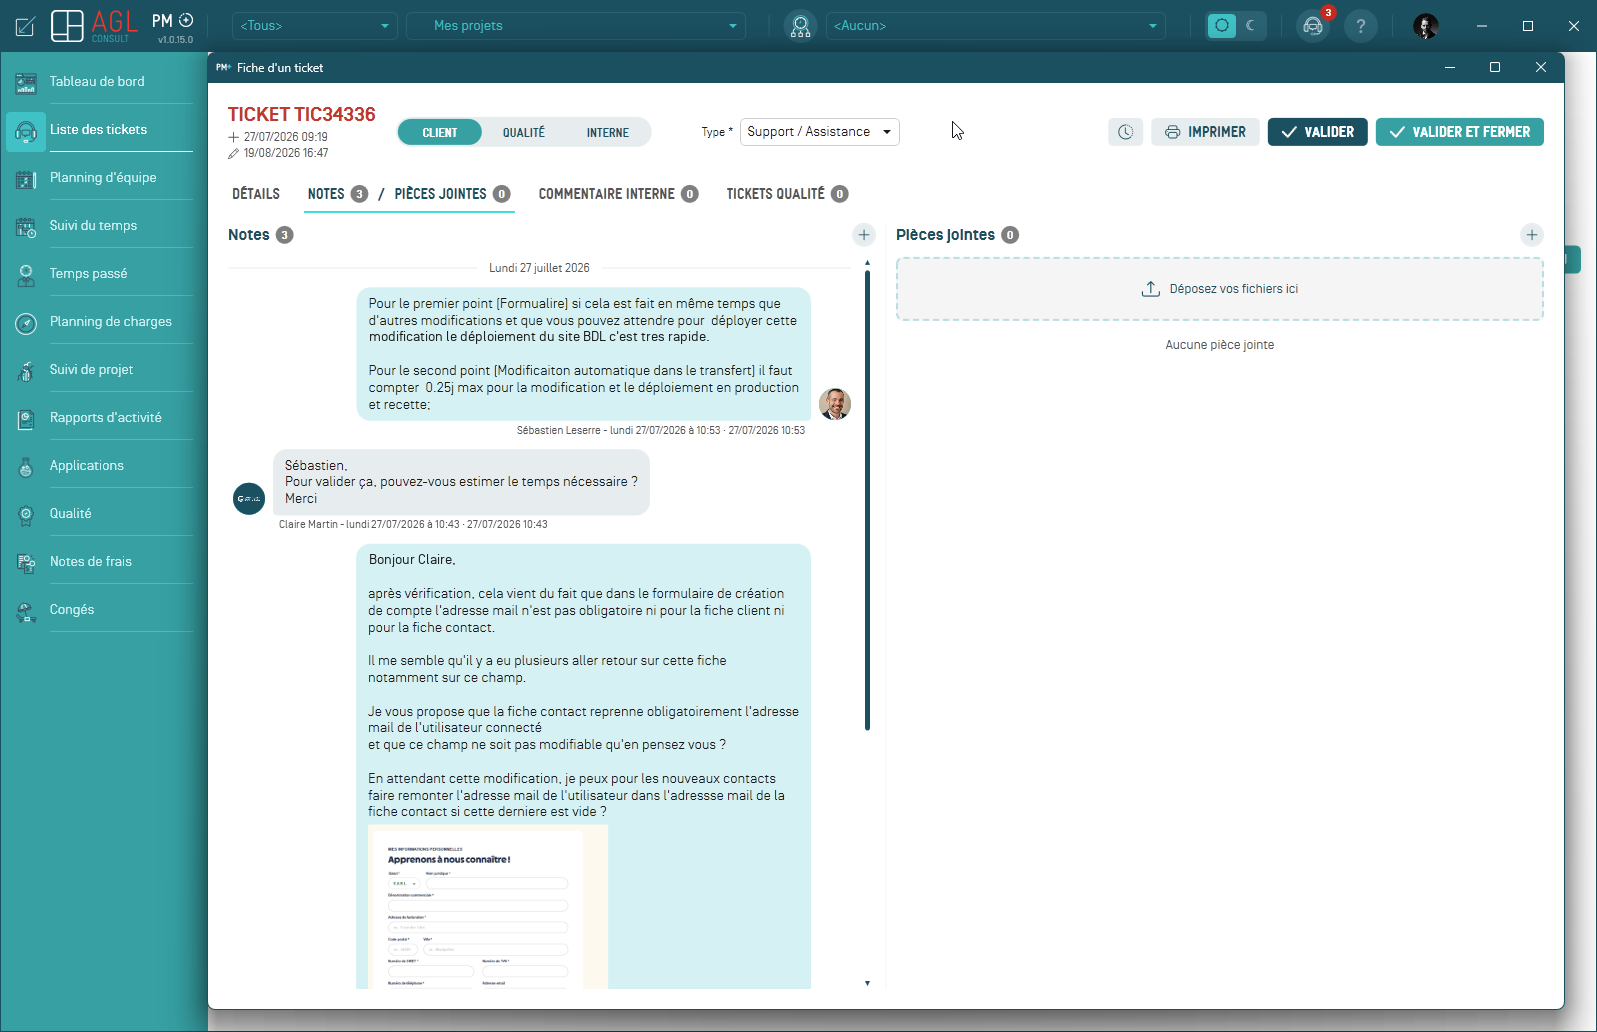Add a new note with plus icon
Screen dimensions: 1597x1032
(x=864, y=235)
